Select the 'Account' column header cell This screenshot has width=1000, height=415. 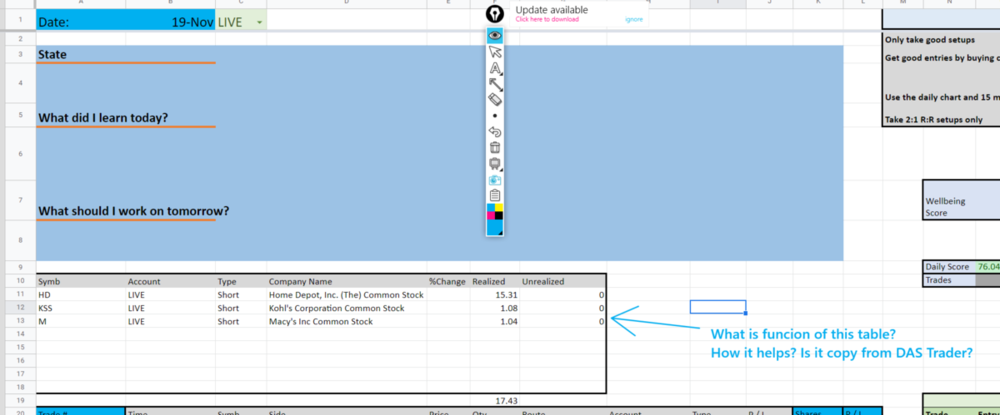point(171,281)
